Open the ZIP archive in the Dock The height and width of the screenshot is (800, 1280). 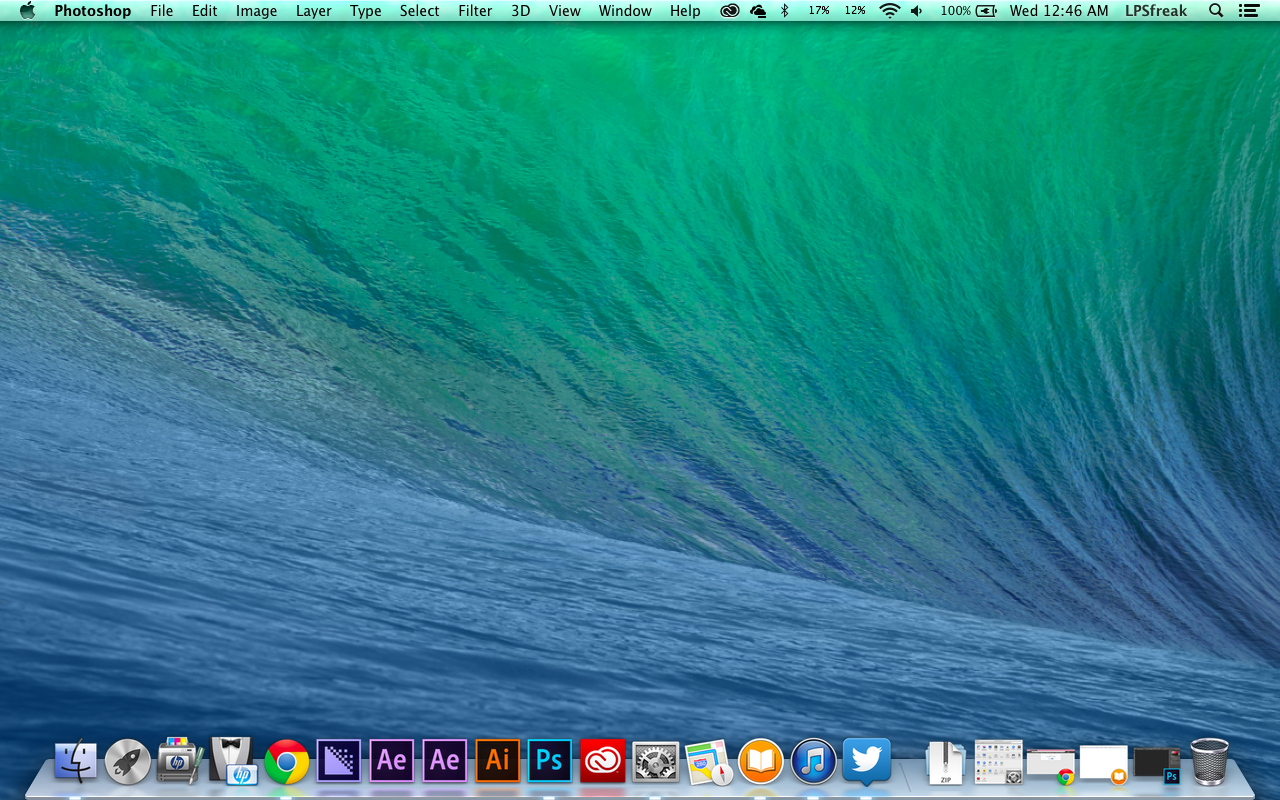coord(946,762)
